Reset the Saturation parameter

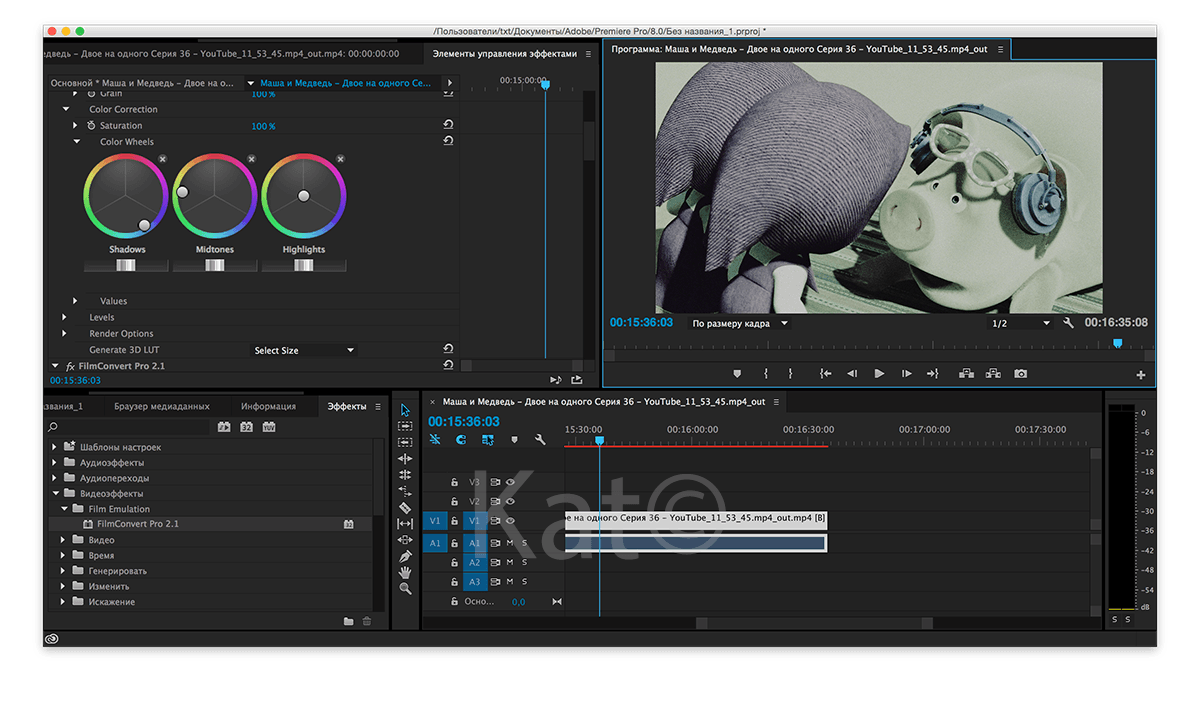tap(448, 126)
